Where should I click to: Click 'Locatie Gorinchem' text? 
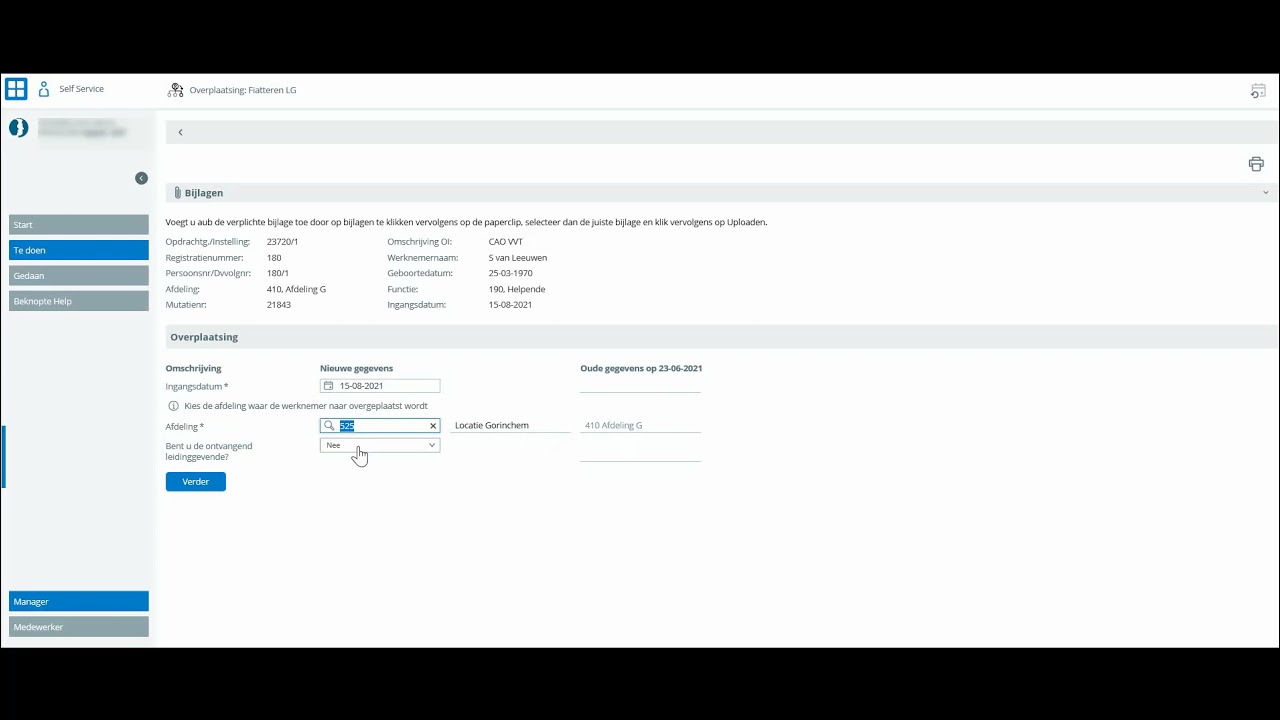(x=492, y=426)
